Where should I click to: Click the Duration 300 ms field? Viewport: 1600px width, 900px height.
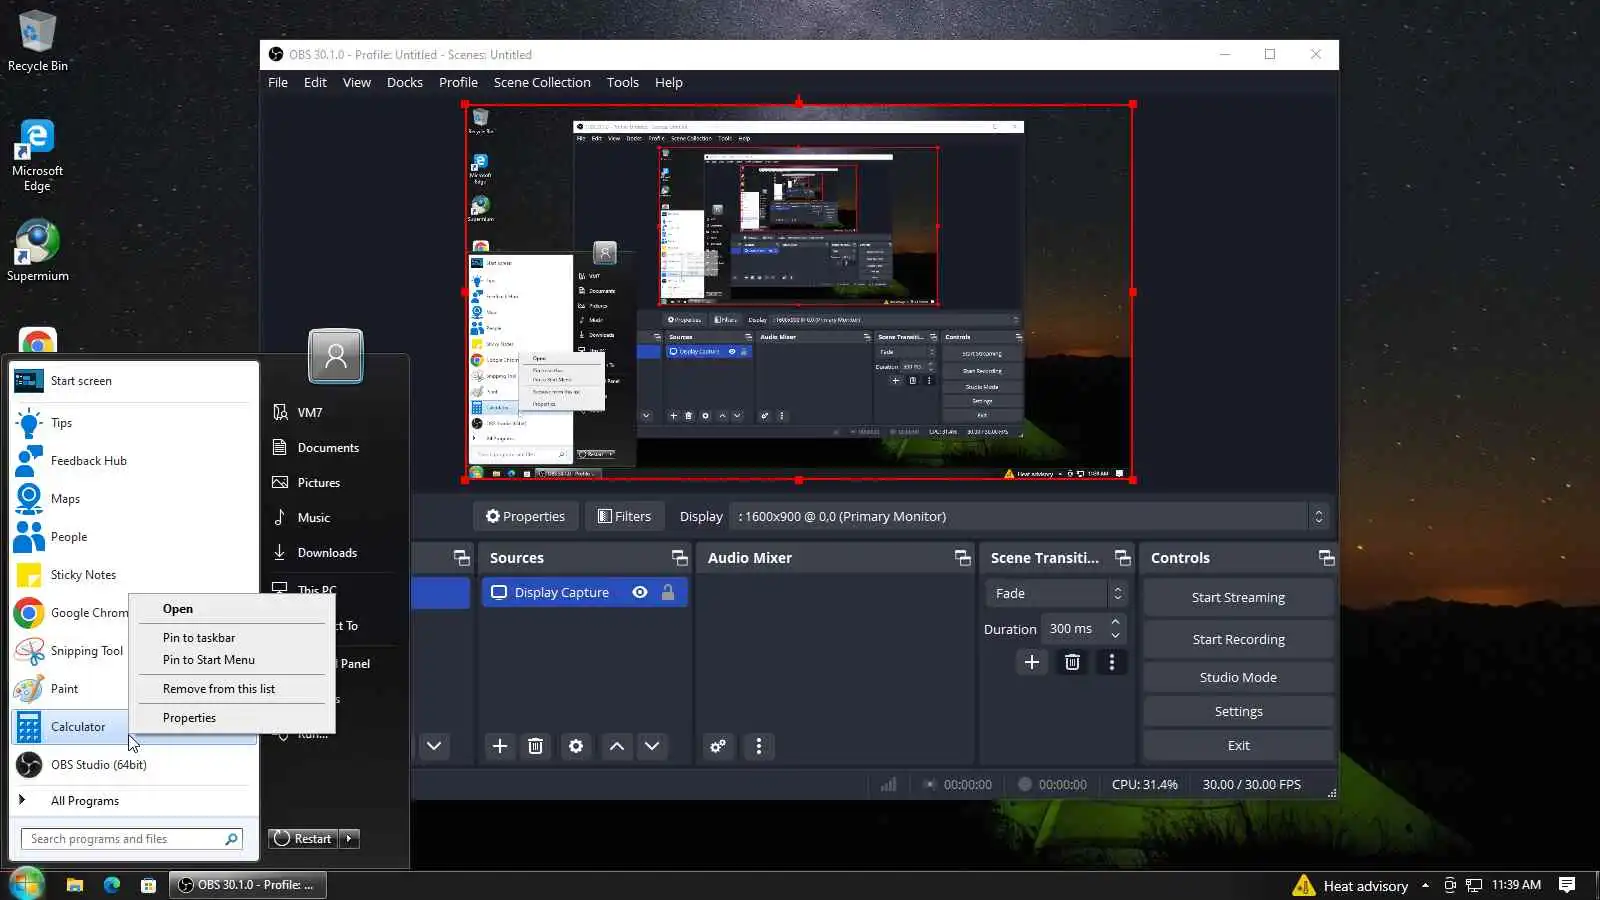pos(1073,629)
